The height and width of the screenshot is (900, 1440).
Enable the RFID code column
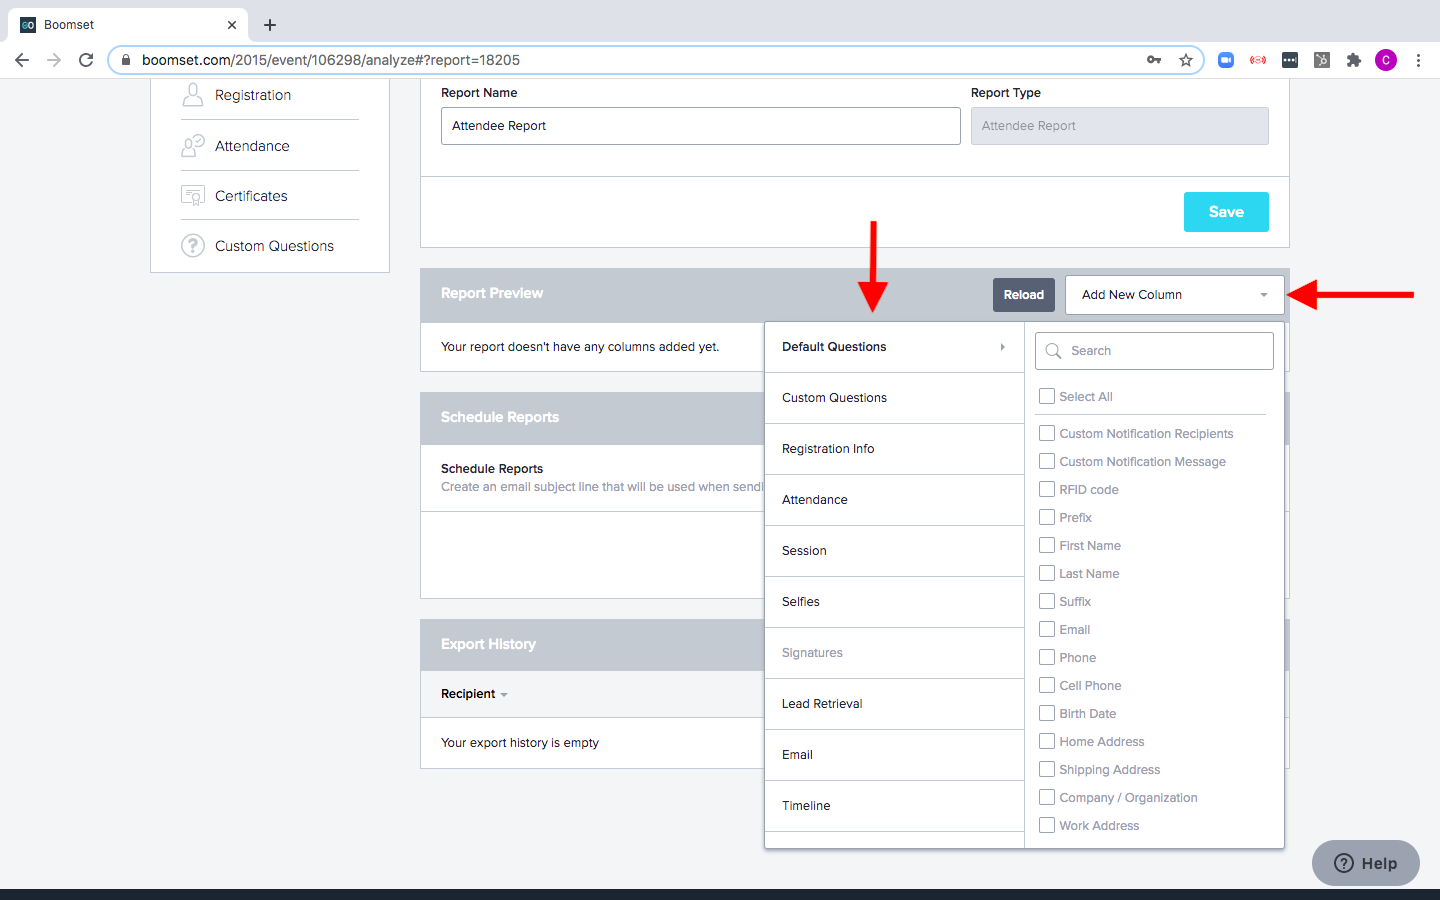1047,489
